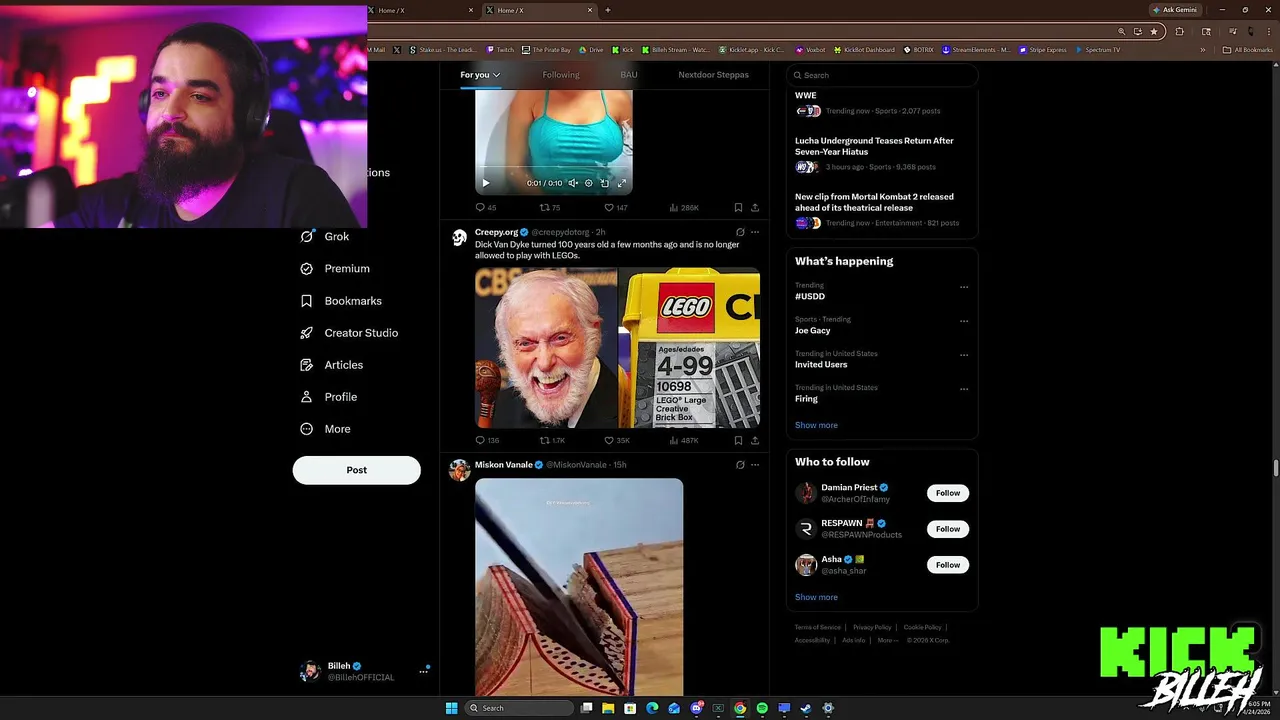This screenshot has height=720, width=1280.
Task: Open the LEGO box image
Action: coord(689,348)
